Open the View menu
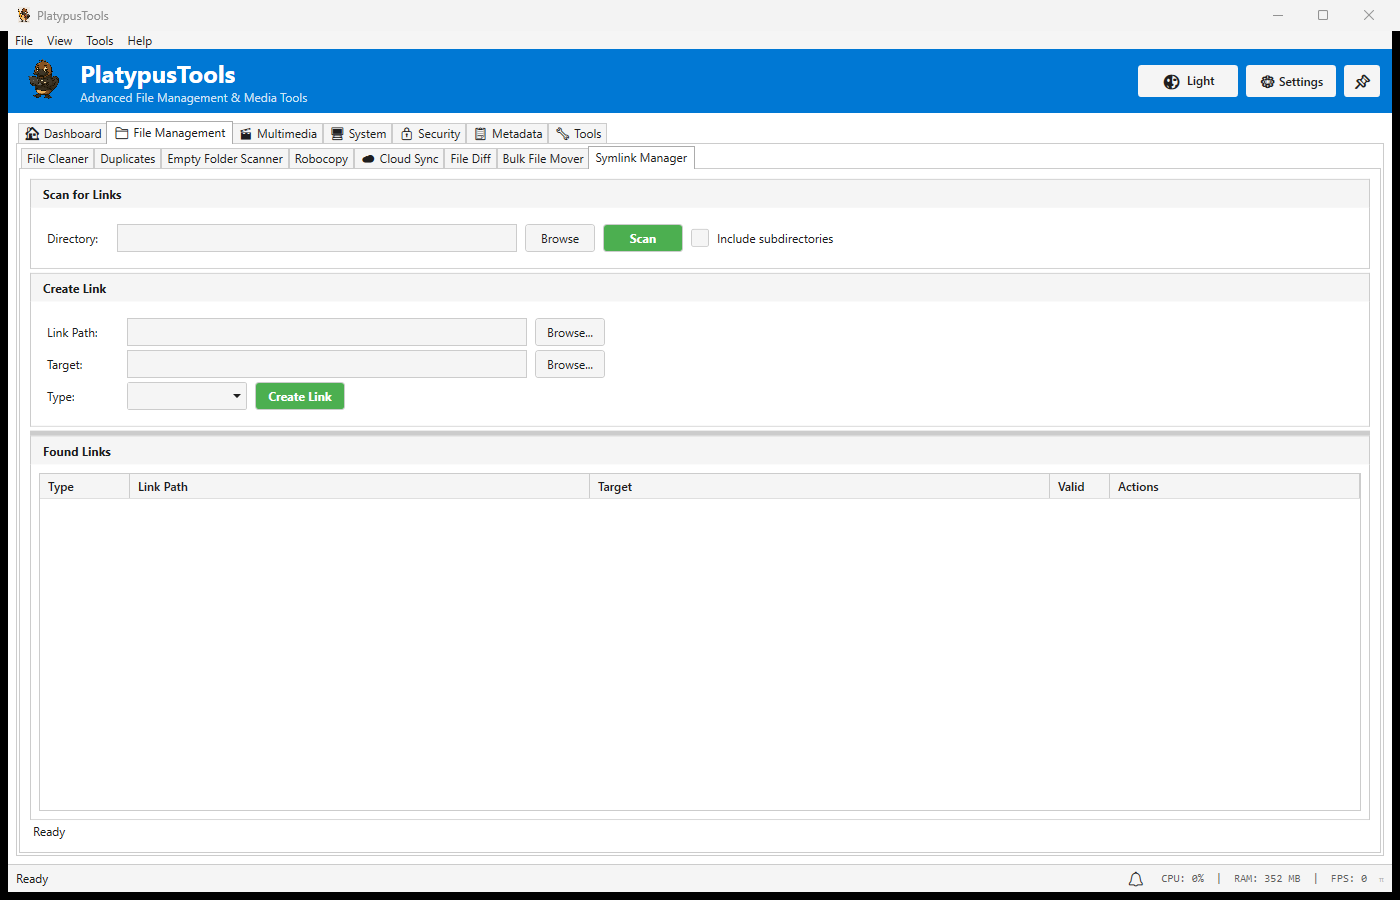1400x900 pixels. (59, 40)
